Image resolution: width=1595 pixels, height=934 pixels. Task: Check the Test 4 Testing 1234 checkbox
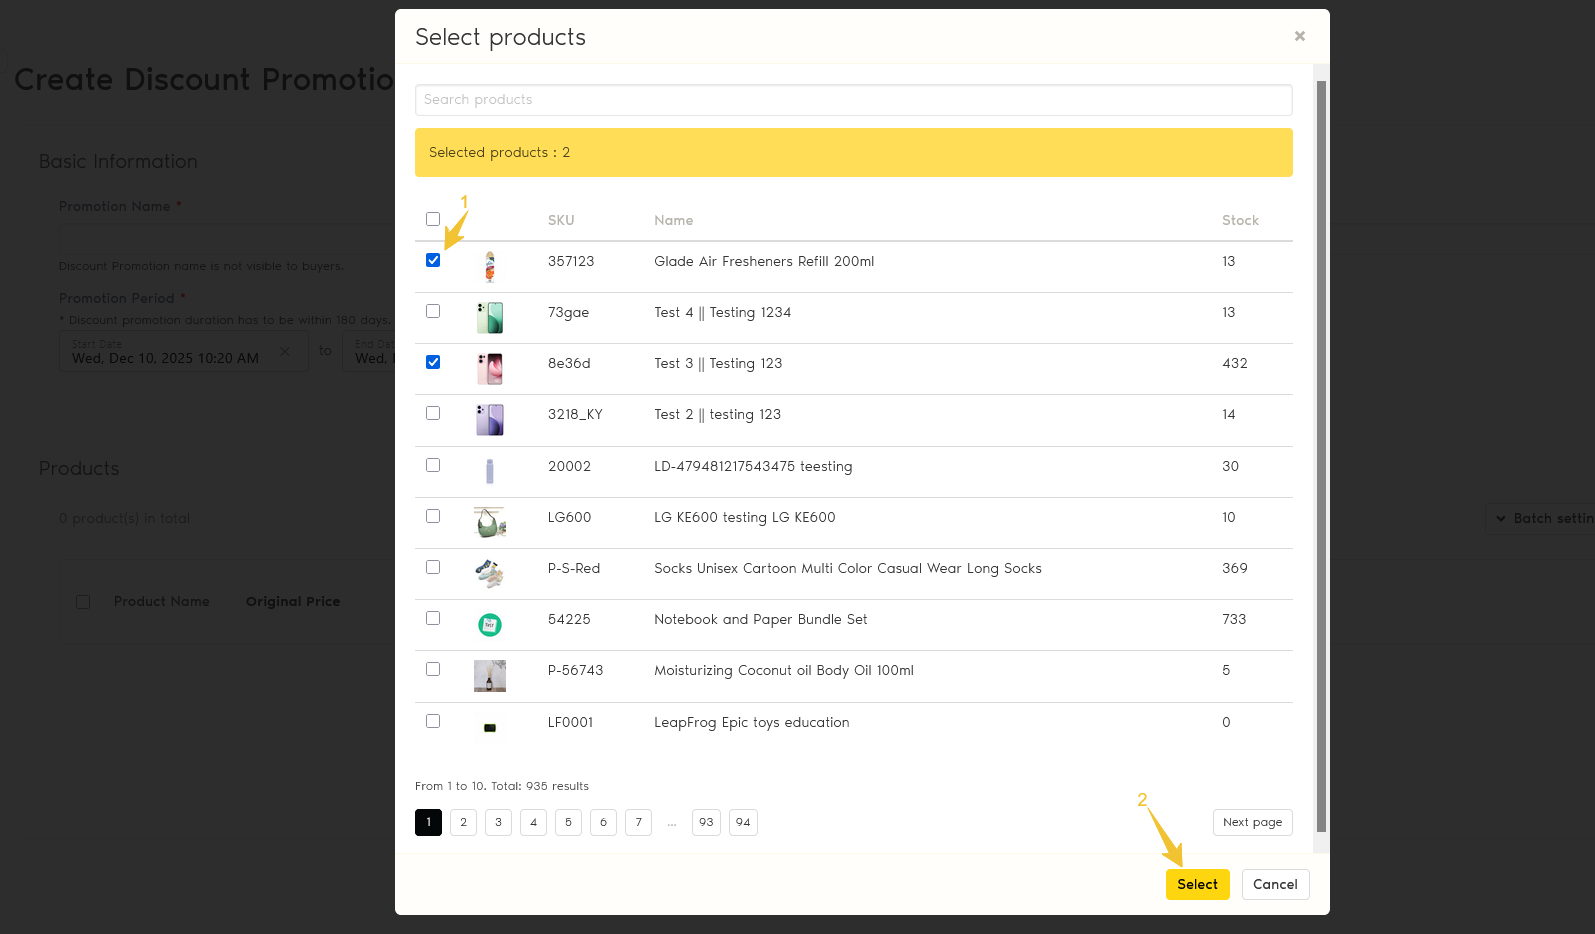[x=433, y=311]
